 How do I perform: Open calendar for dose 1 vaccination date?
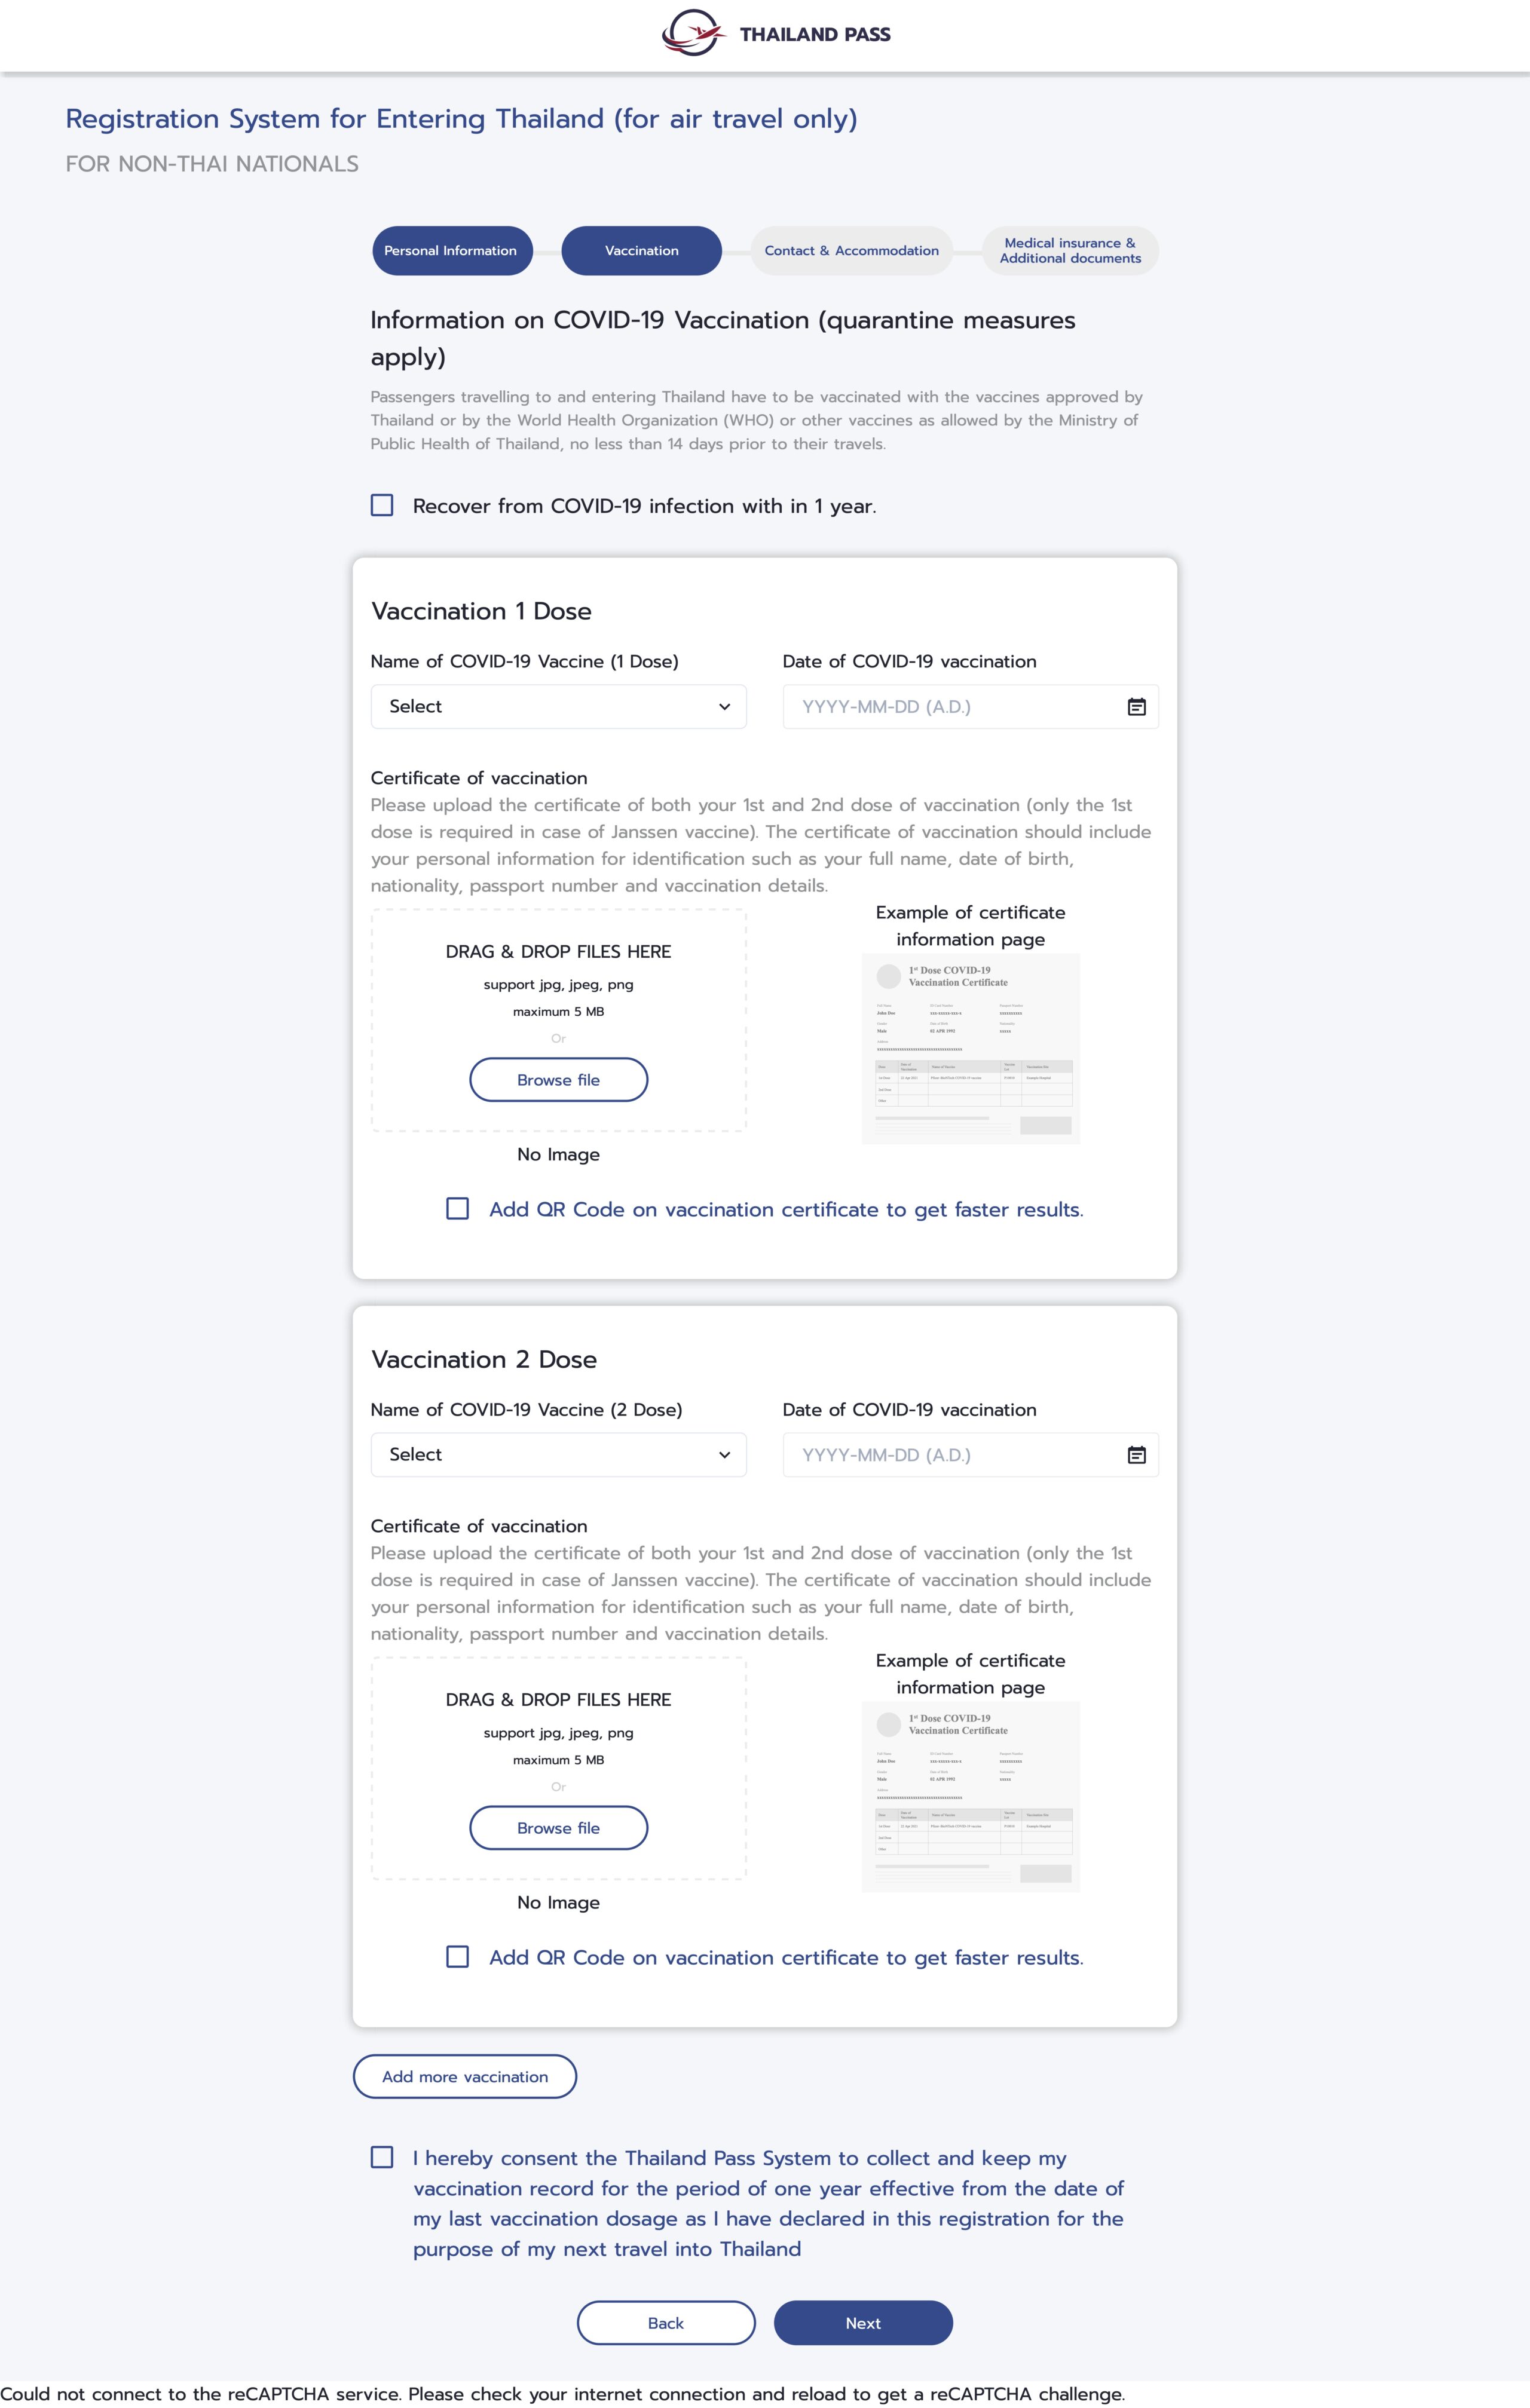click(1136, 707)
